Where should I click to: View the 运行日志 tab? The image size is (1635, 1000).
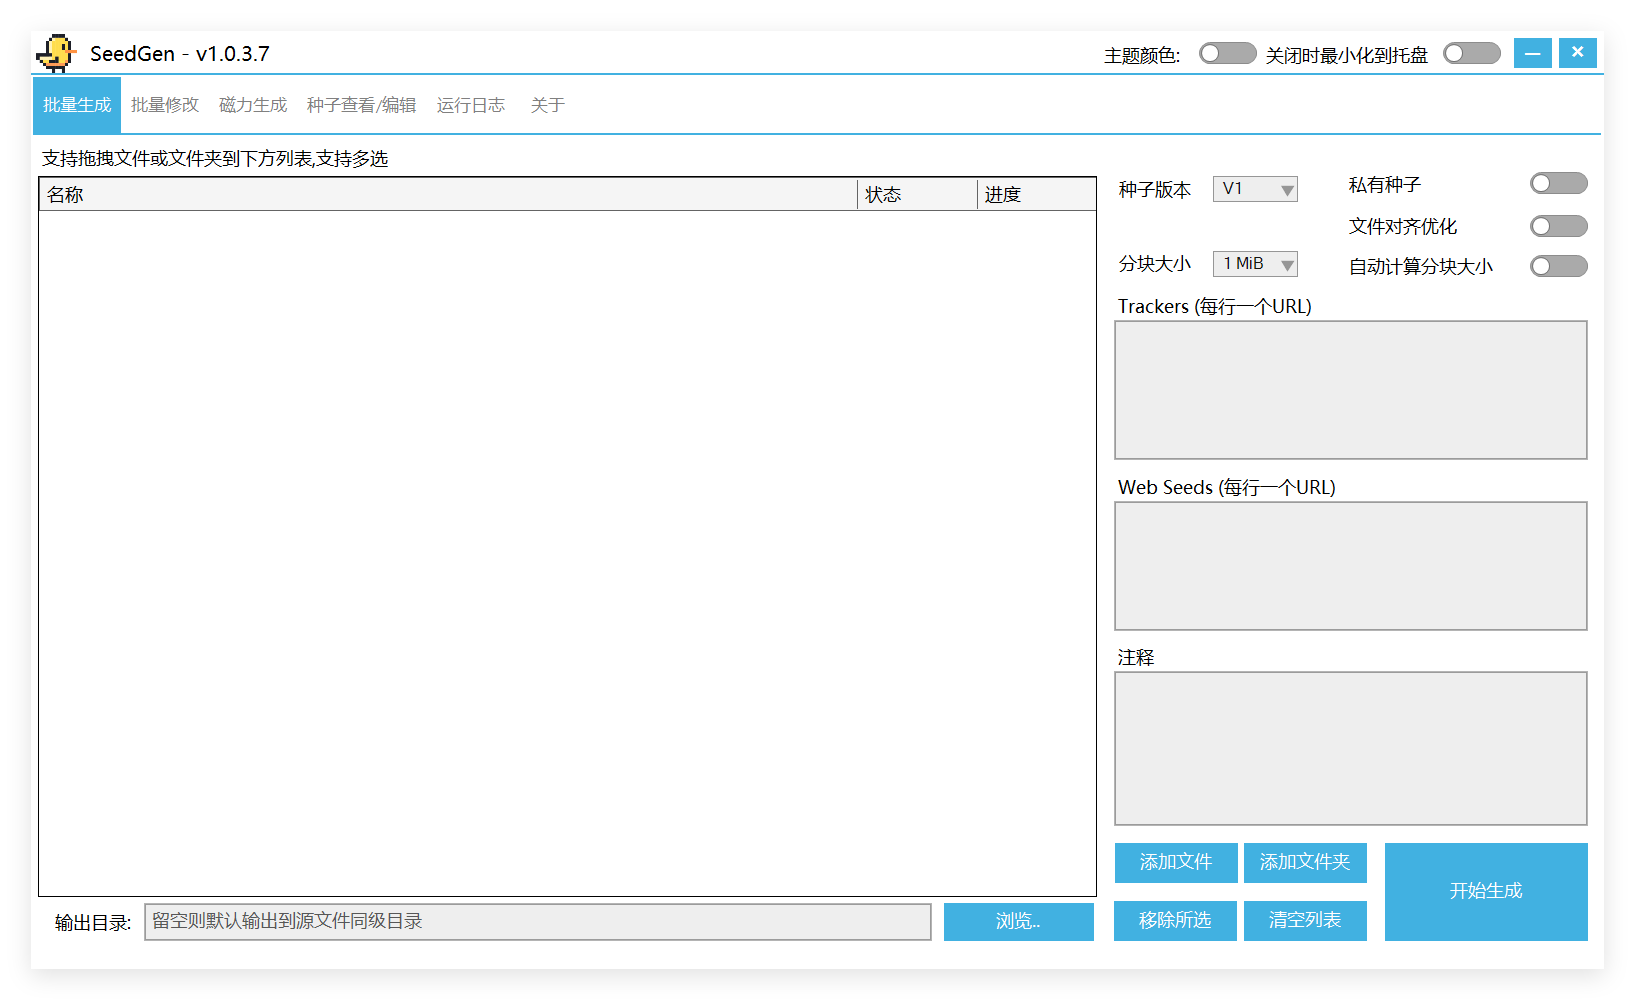[x=470, y=104]
